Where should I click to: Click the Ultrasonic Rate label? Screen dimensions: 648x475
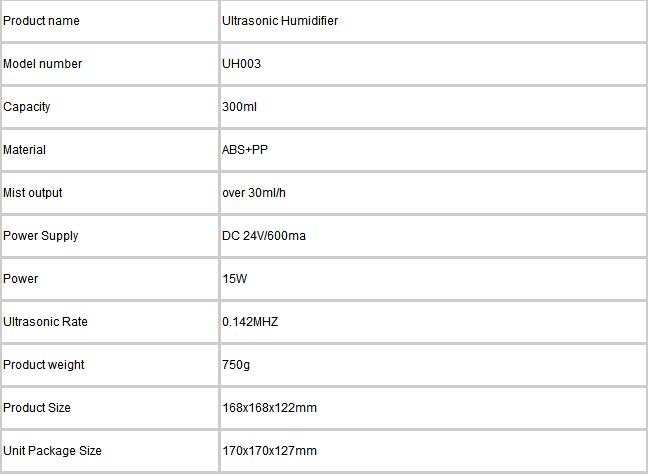click(45, 322)
